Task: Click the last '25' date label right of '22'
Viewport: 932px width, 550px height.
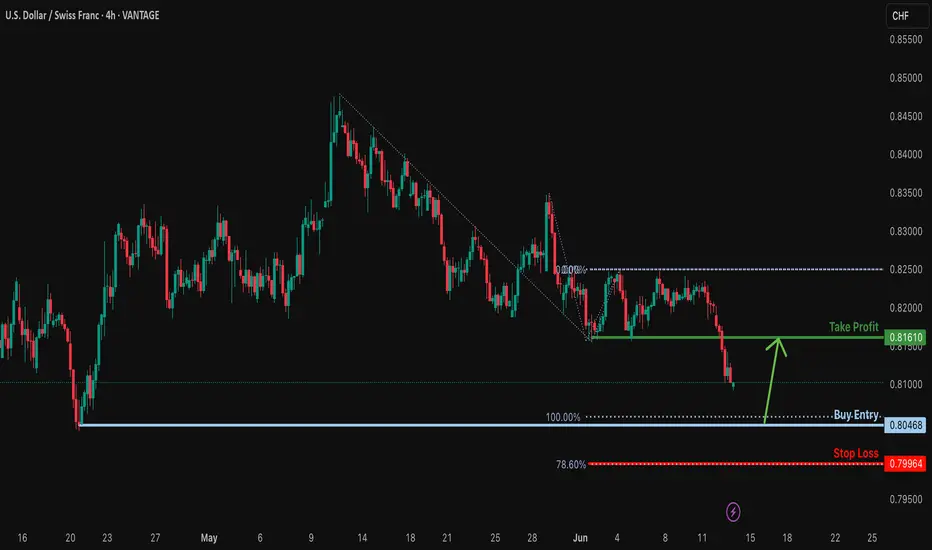Action: [x=872, y=538]
